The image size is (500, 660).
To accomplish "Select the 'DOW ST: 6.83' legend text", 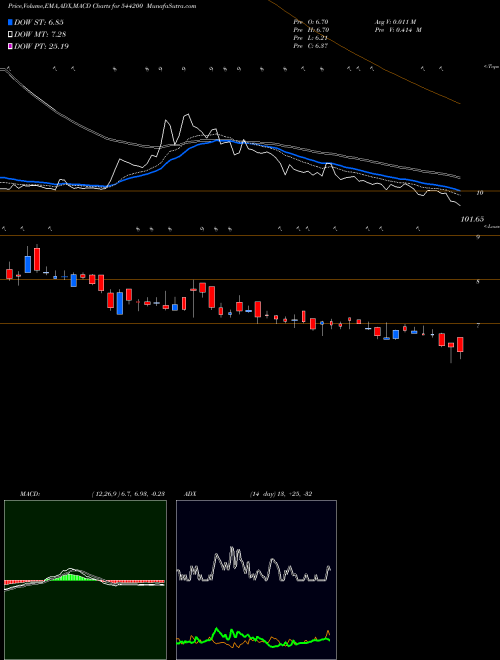I will point(39,22).
